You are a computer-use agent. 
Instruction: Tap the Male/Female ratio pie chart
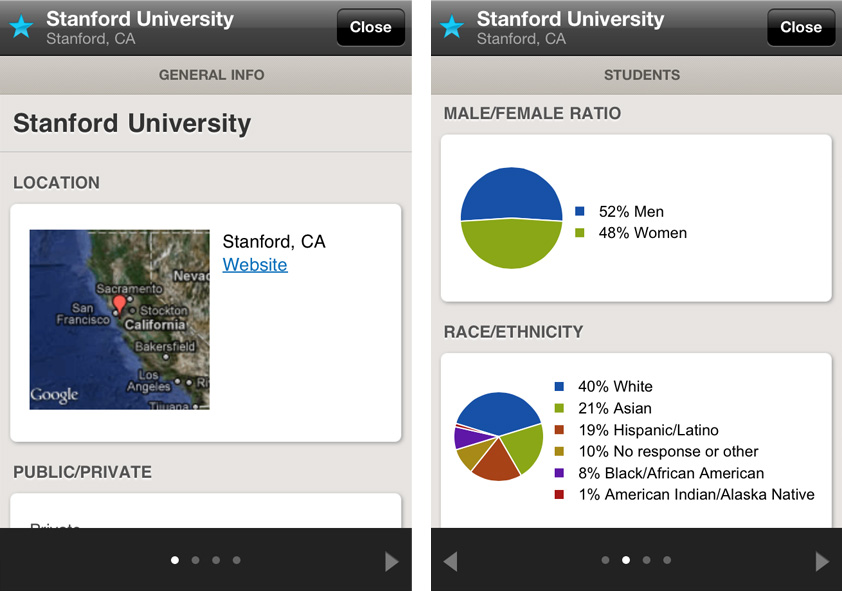tap(511, 217)
